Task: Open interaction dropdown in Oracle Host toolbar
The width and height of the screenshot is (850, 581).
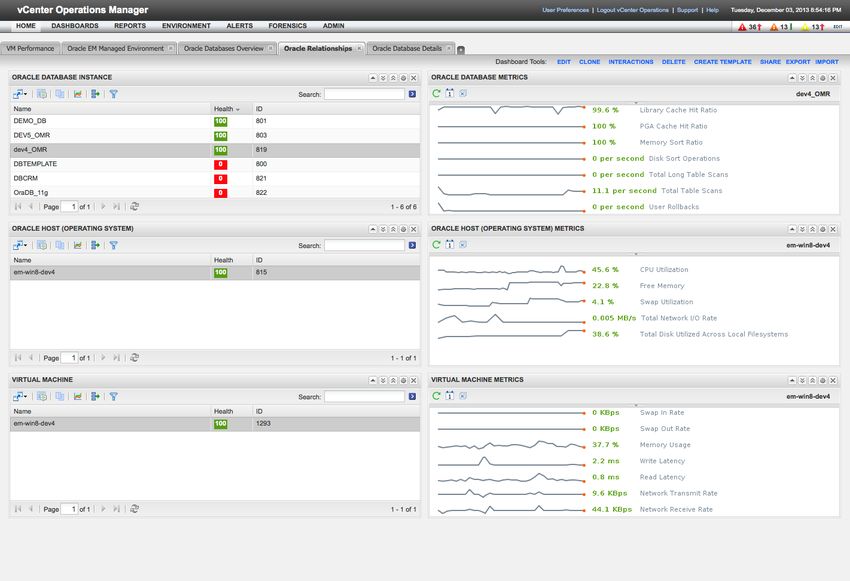Action: tap(20, 246)
